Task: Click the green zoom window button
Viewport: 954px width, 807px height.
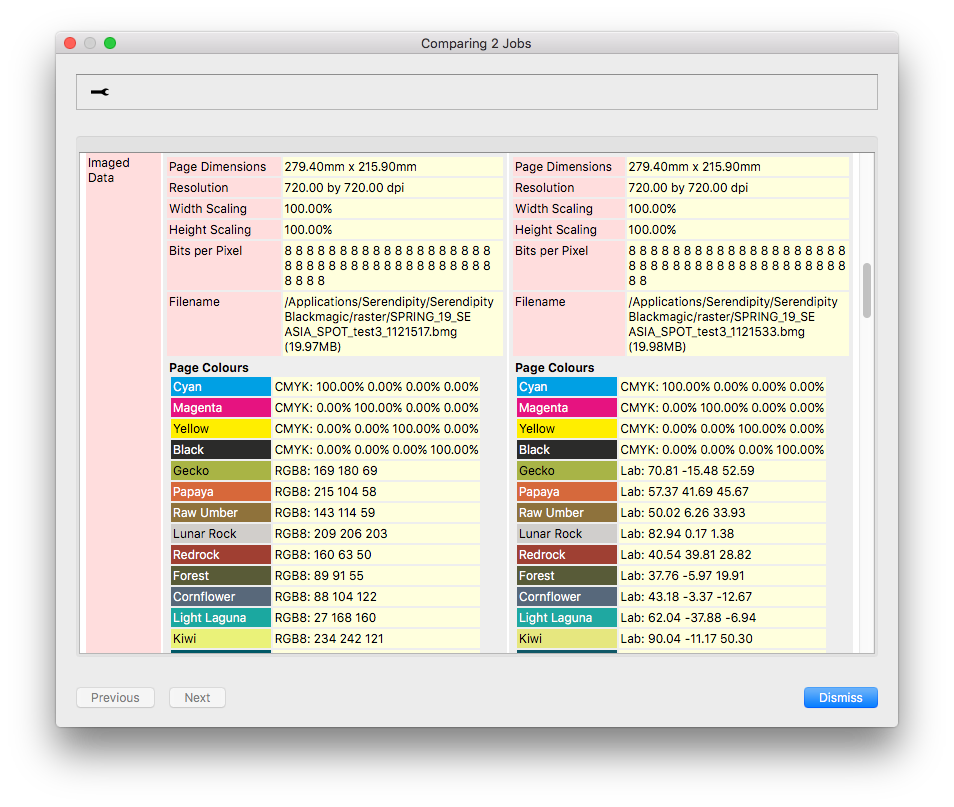Action: 110,43
